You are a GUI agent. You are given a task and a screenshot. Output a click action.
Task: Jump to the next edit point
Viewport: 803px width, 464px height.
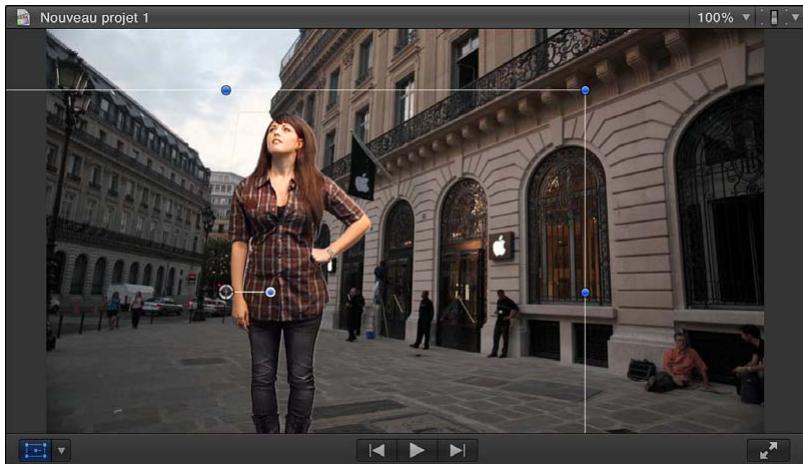457,450
